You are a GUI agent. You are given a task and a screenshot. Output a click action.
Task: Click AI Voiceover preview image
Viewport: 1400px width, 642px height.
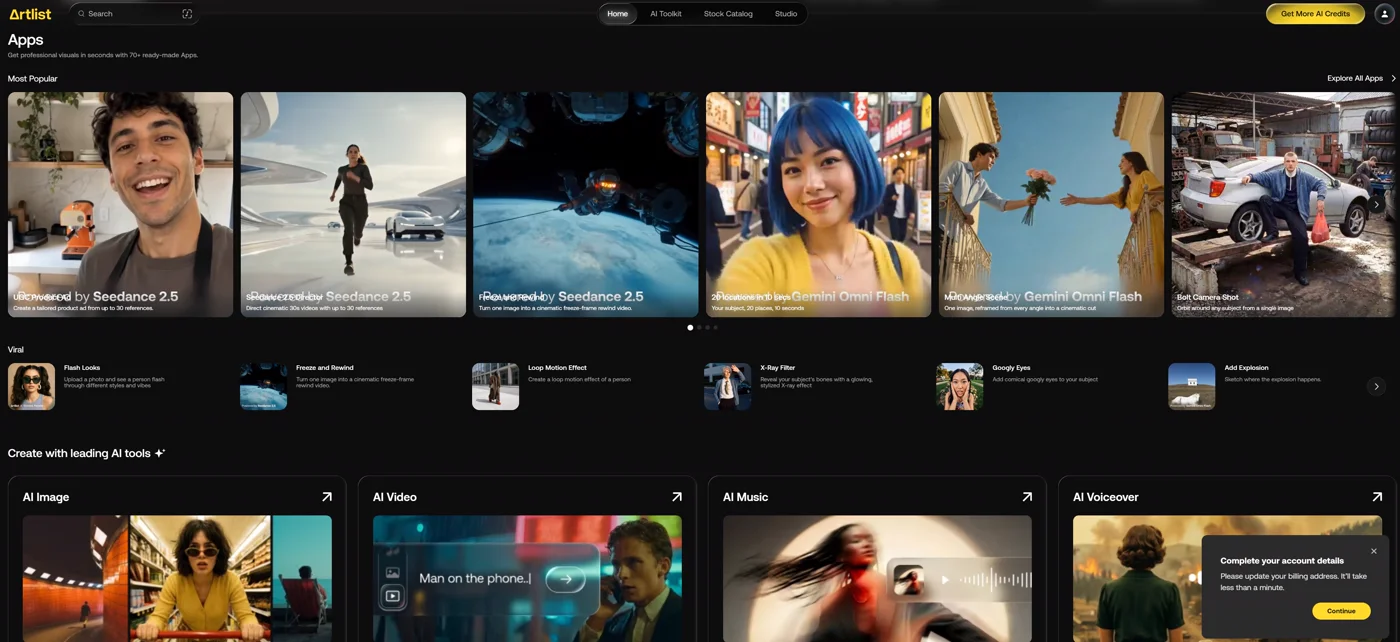coord(1227,578)
